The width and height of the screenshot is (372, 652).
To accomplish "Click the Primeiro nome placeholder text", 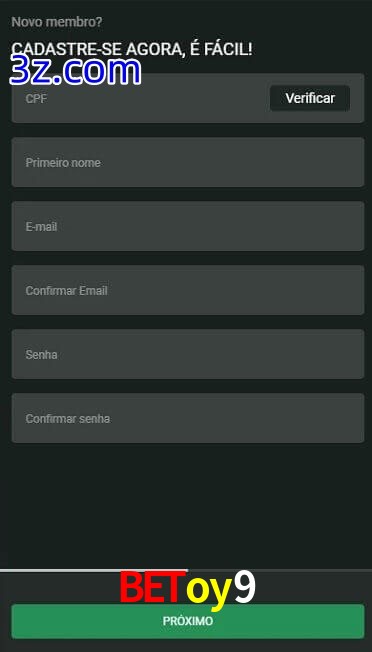I will pos(63,163).
